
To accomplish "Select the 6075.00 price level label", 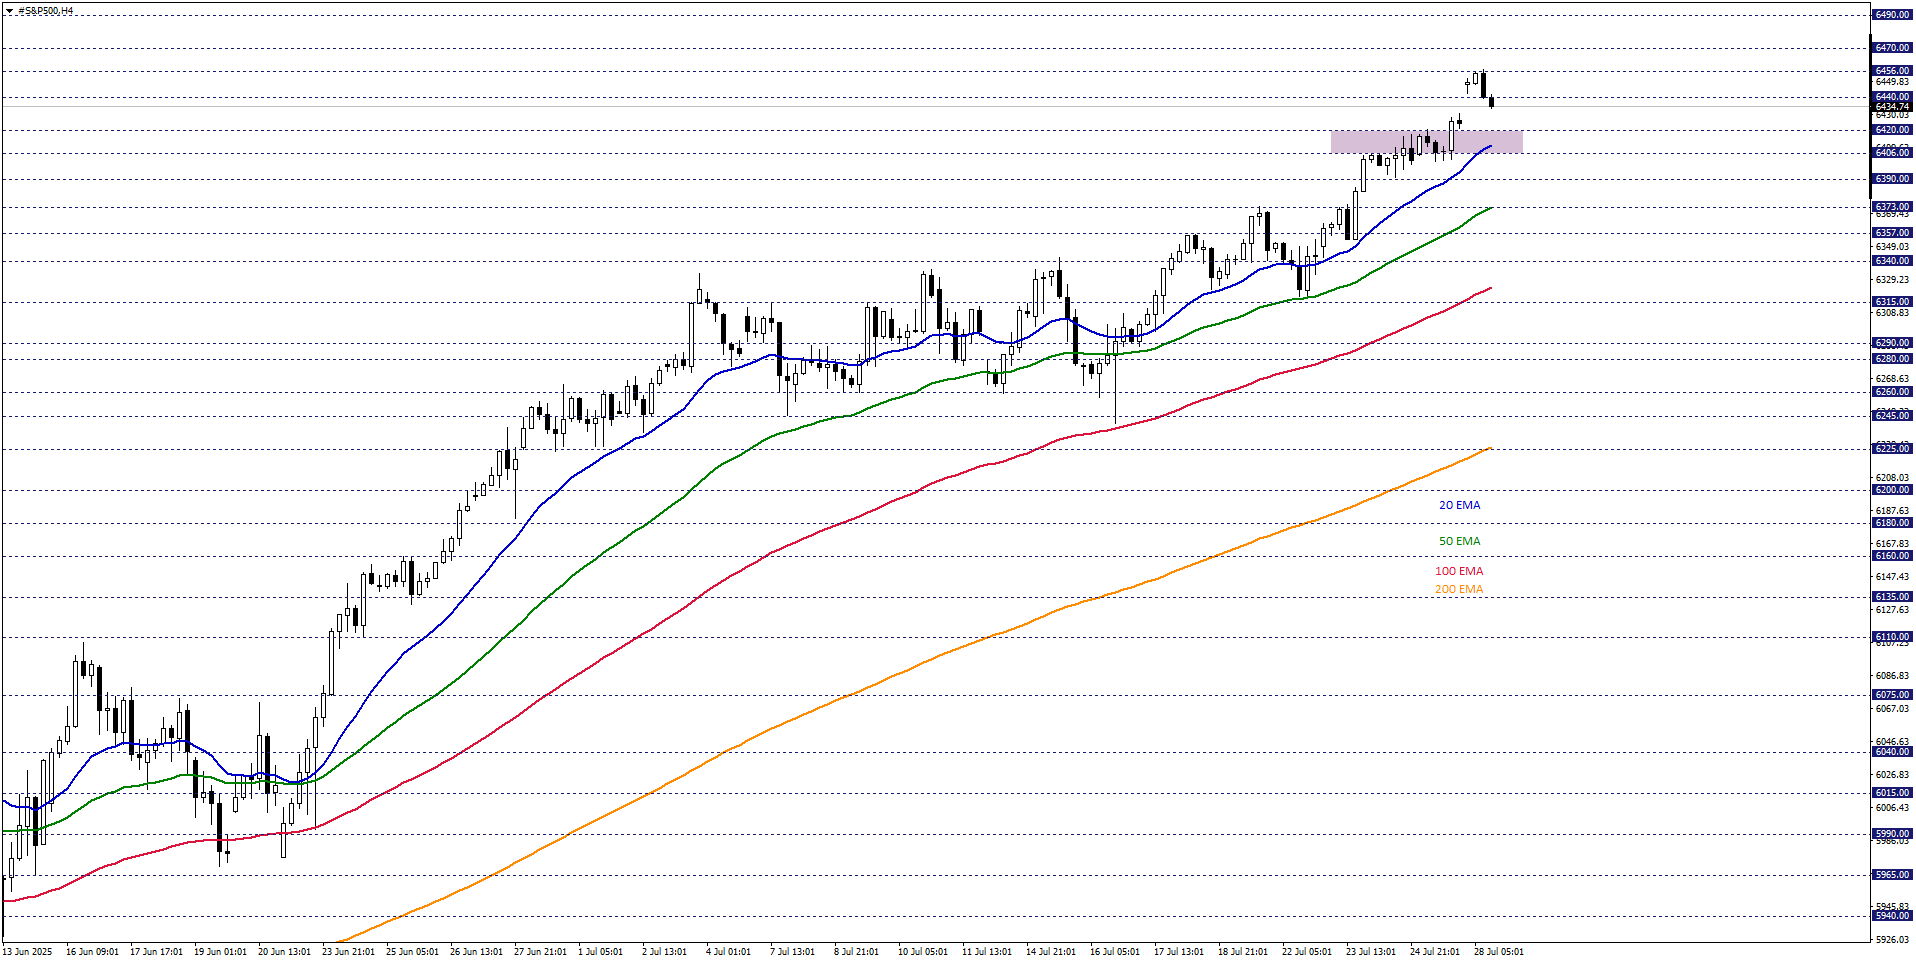I will (x=1892, y=695).
